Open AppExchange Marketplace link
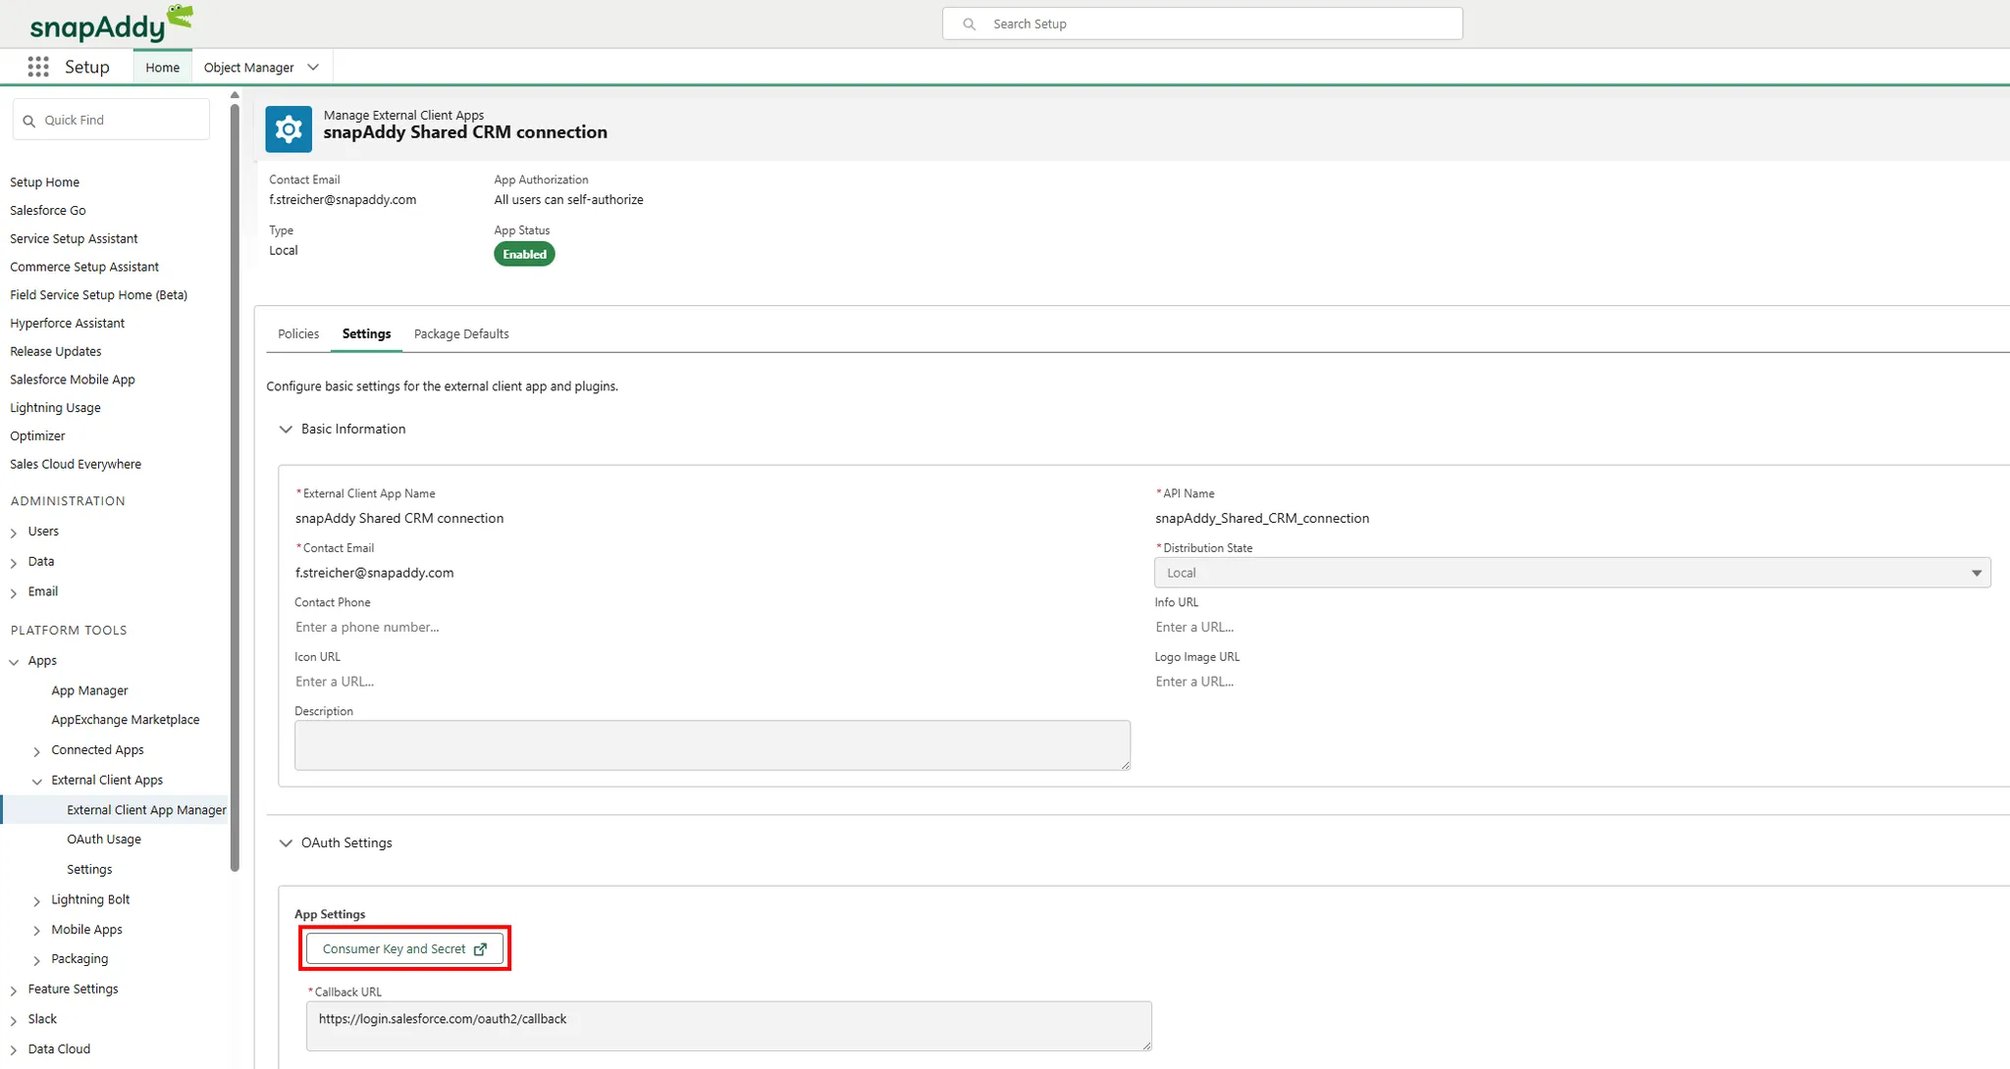Screen dimensions: 2010x1069 tap(125, 719)
